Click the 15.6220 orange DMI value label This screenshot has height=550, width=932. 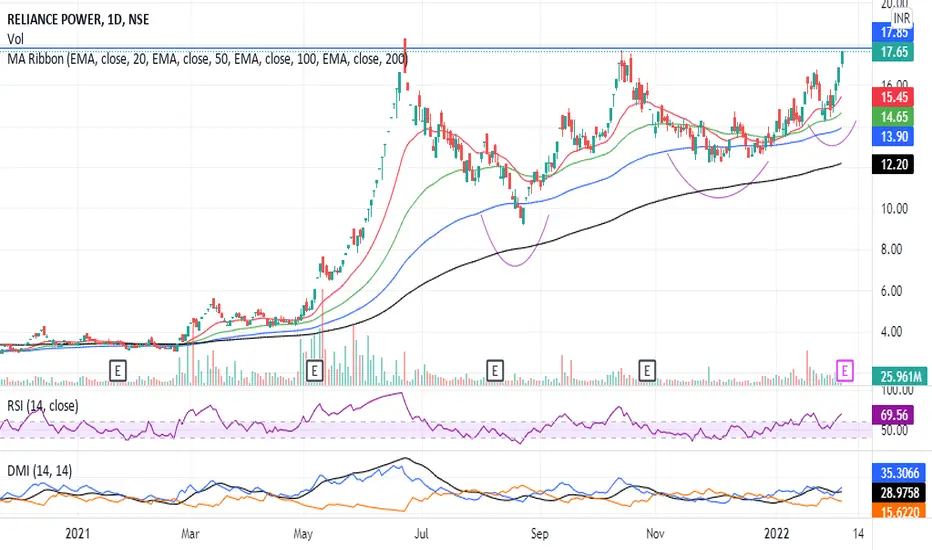click(899, 511)
